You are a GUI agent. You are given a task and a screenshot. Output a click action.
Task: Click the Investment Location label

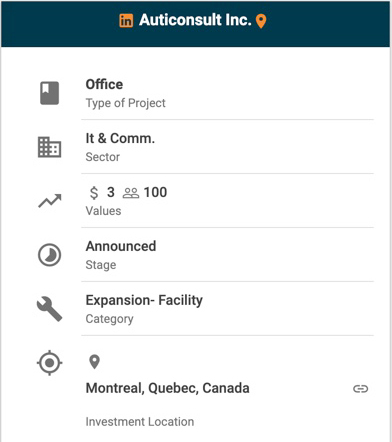(140, 422)
